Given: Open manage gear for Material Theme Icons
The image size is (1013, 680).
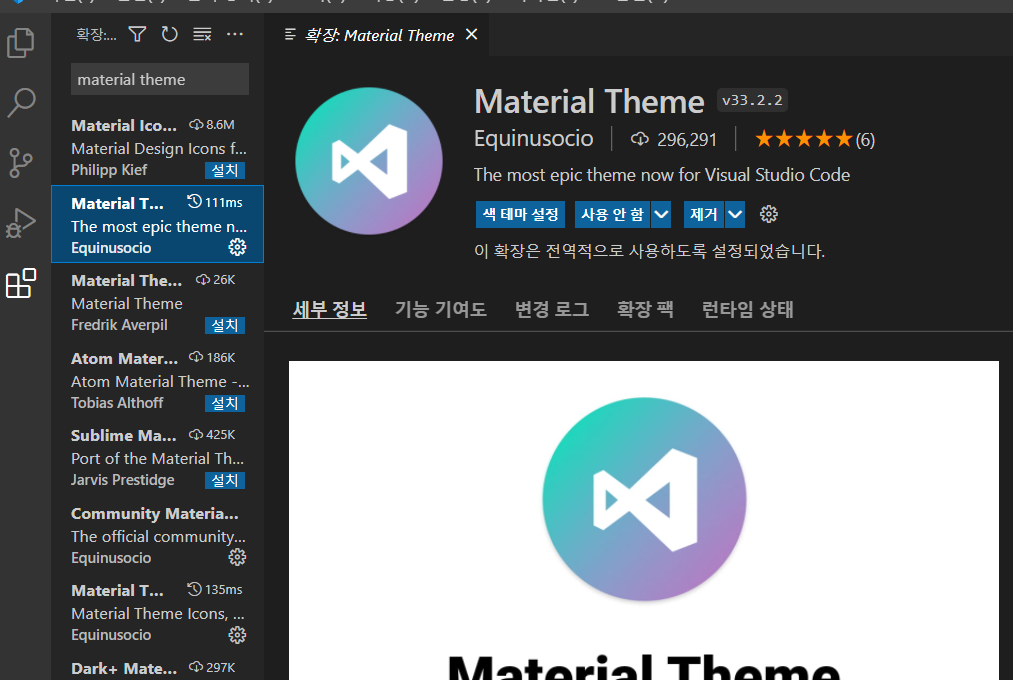Looking at the screenshot, I should click(237, 635).
